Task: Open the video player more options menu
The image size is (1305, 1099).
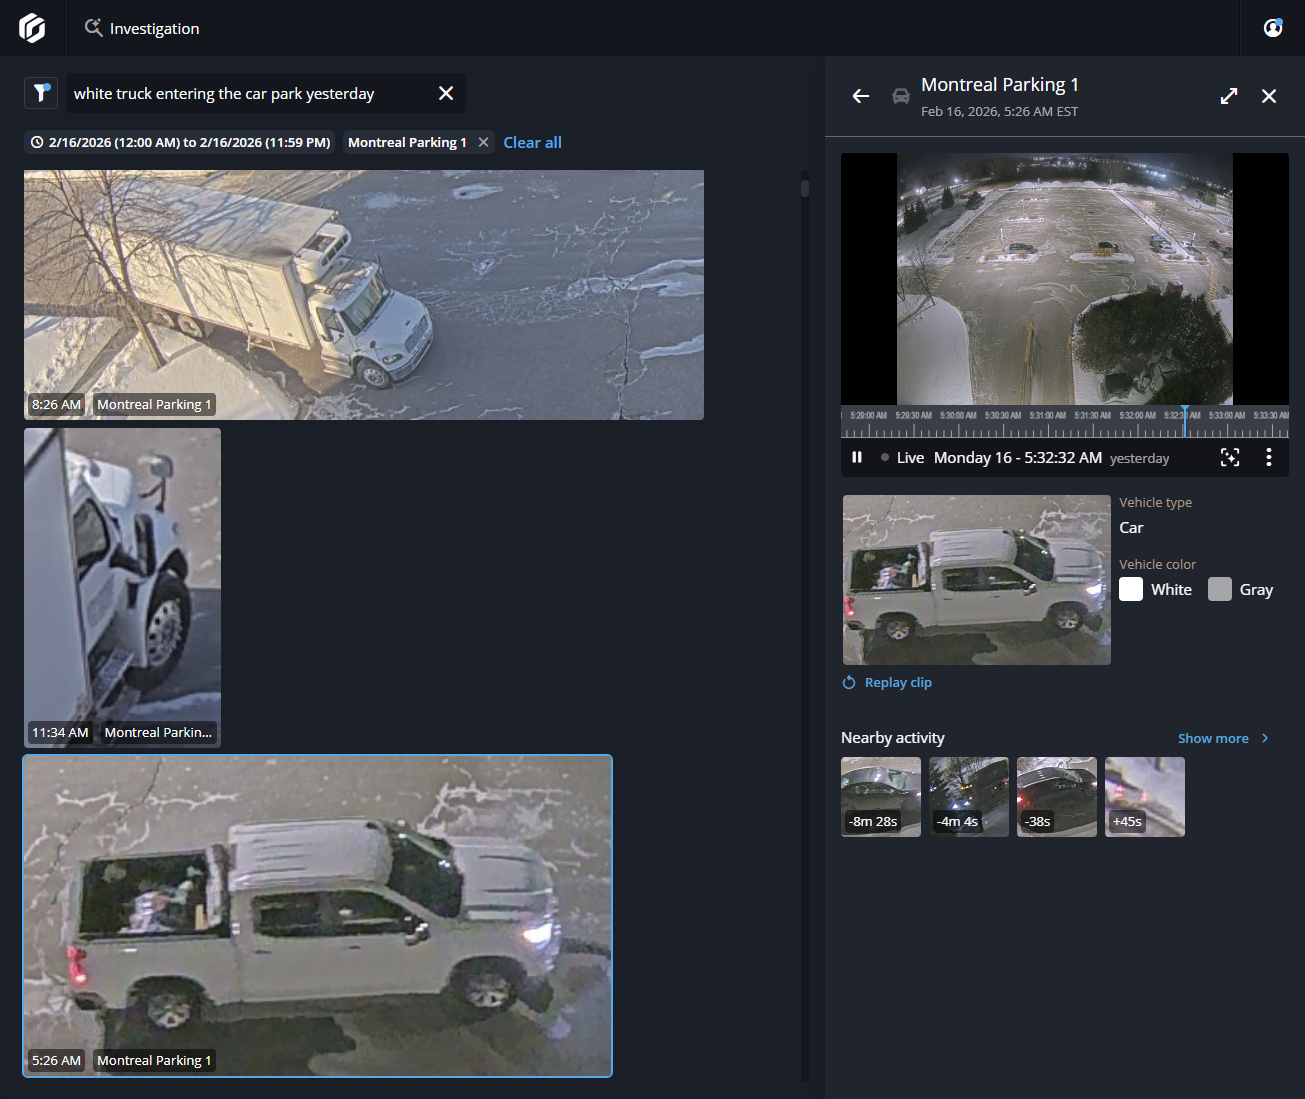Action: 1268,457
